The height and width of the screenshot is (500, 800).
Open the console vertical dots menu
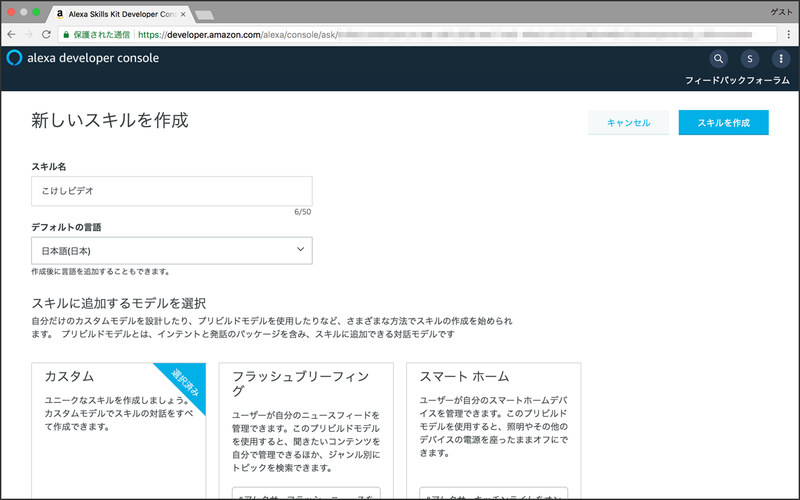pos(781,59)
